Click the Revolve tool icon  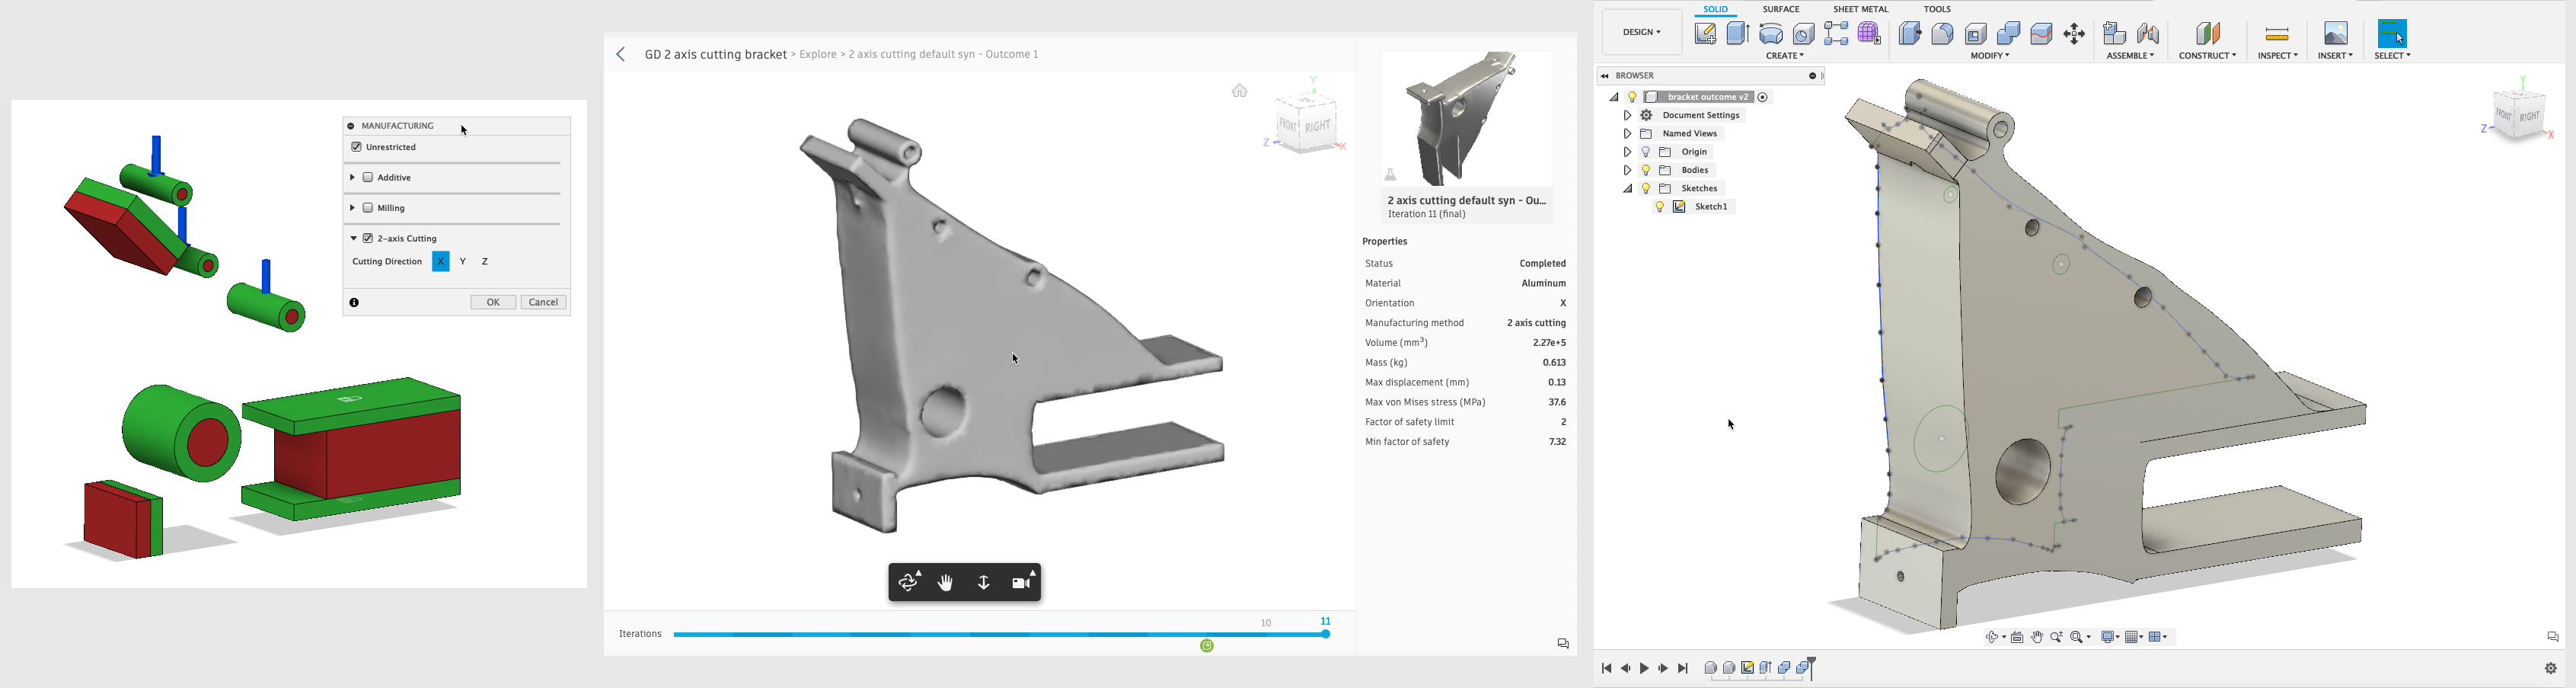(x=1771, y=33)
